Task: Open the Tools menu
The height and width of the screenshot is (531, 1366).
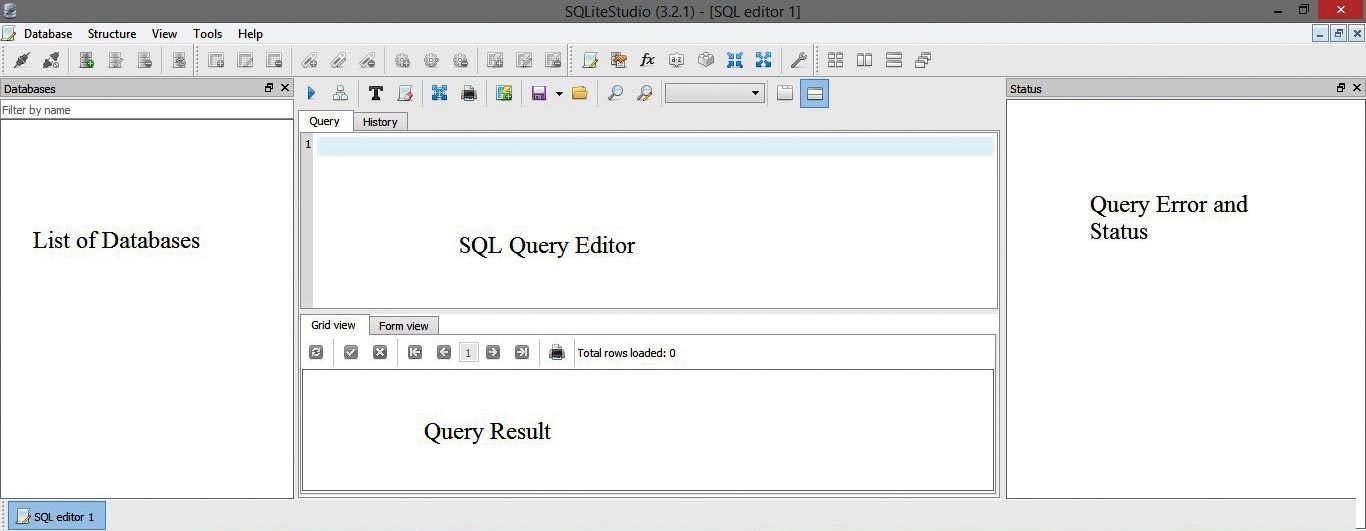Action: 207,34
